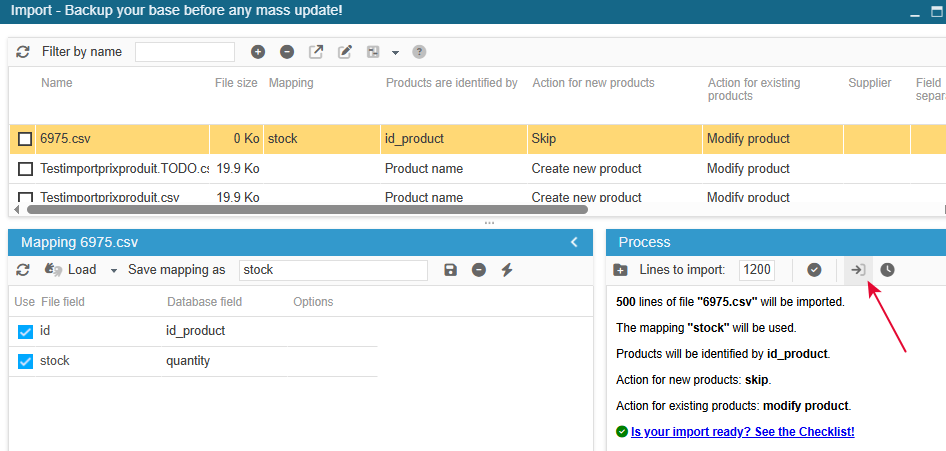Image resolution: width=946 pixels, height=451 pixels.
Task: Click id_product database field in mapping
Action: [x=195, y=331]
